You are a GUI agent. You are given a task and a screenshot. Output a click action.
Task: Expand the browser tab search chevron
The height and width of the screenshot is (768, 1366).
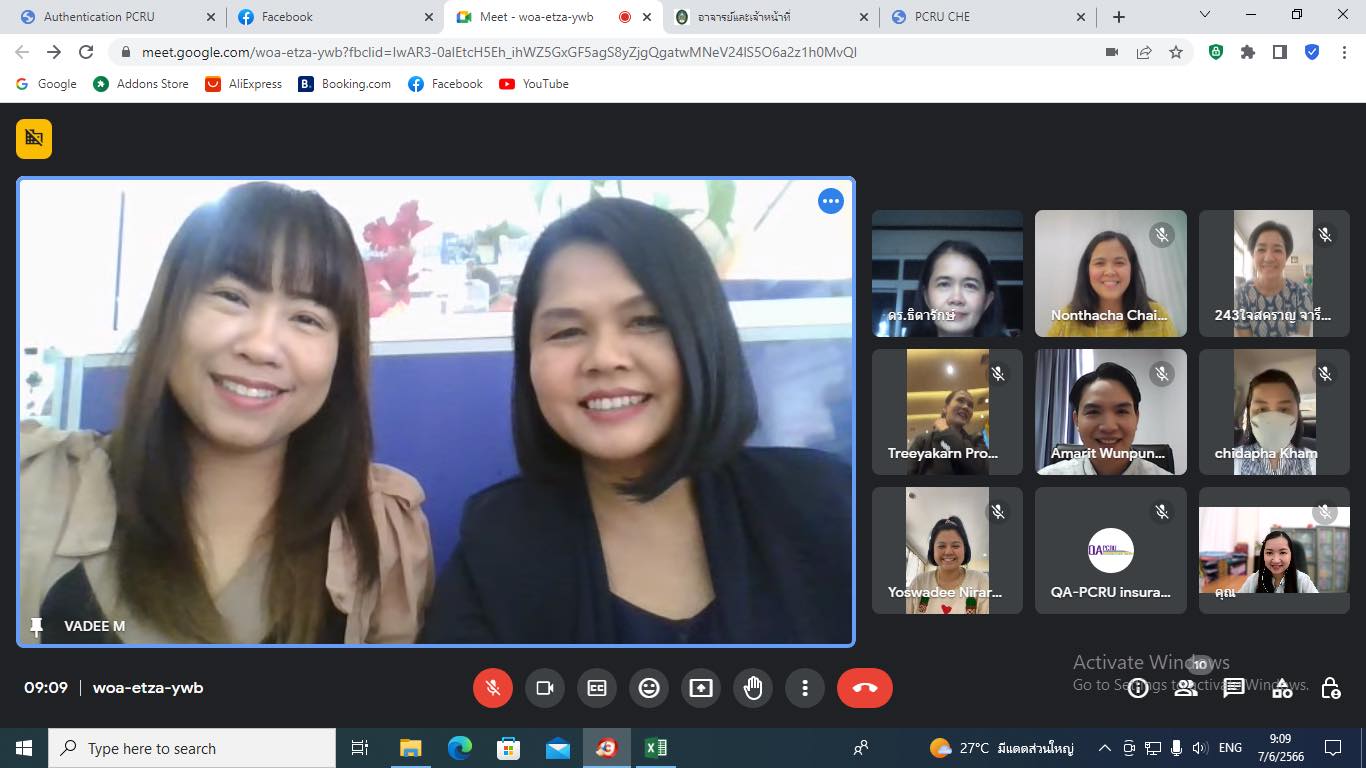click(1204, 15)
